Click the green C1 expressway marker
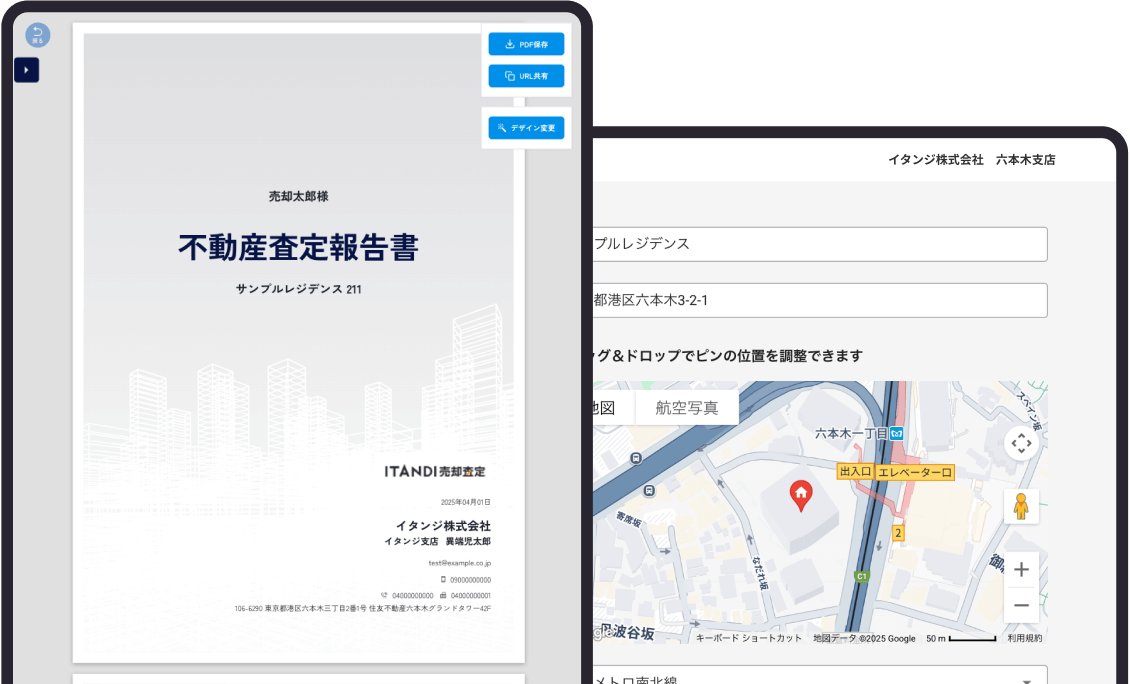The height and width of the screenshot is (684, 1130). point(861,576)
